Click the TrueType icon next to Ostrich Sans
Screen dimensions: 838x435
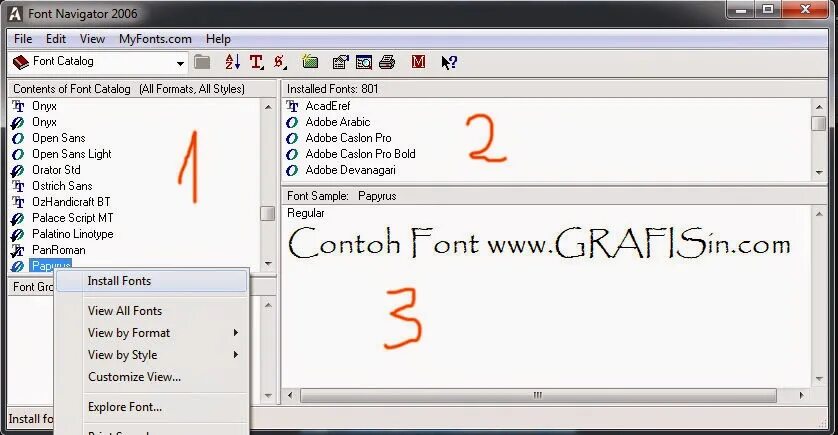(x=18, y=186)
